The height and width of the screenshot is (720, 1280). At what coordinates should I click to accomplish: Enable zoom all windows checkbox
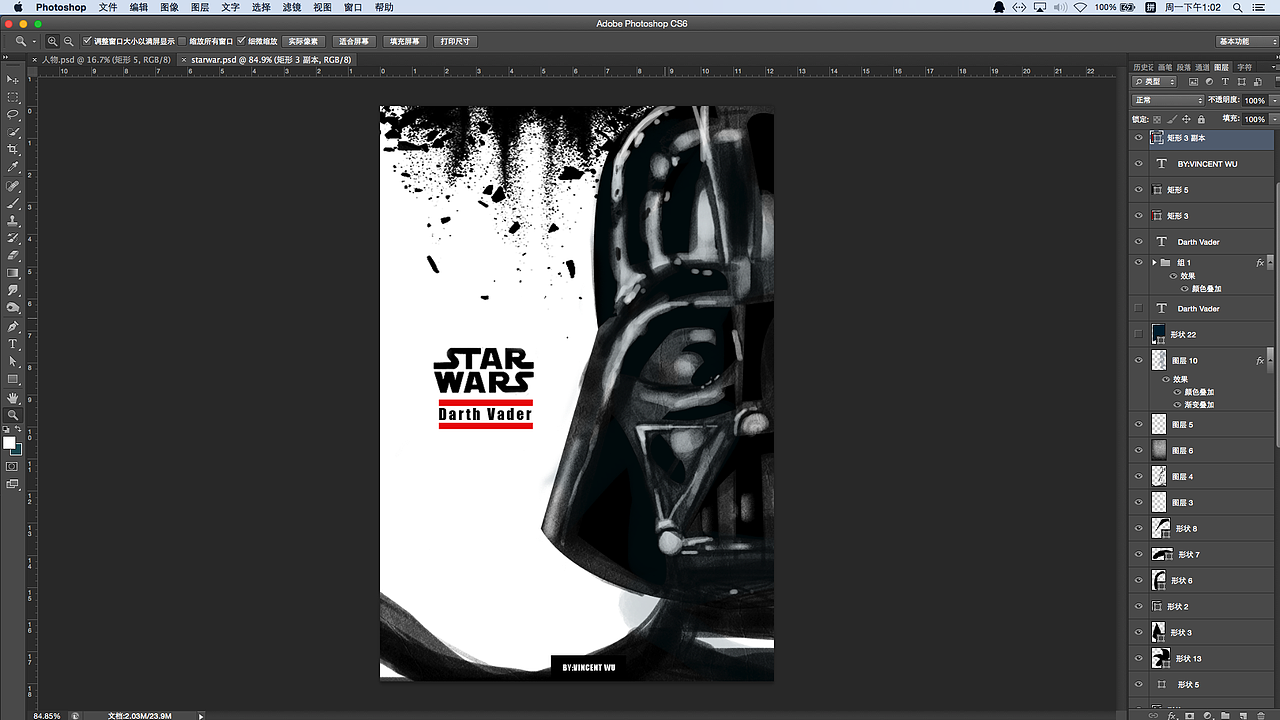coord(182,41)
